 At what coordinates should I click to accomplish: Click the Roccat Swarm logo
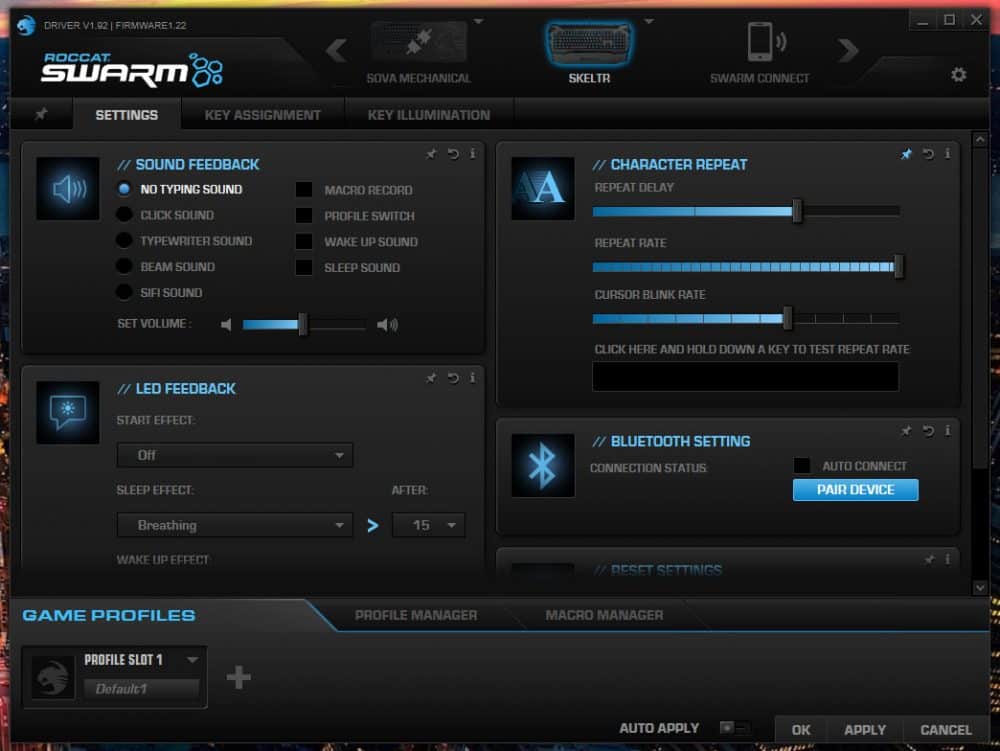132,69
